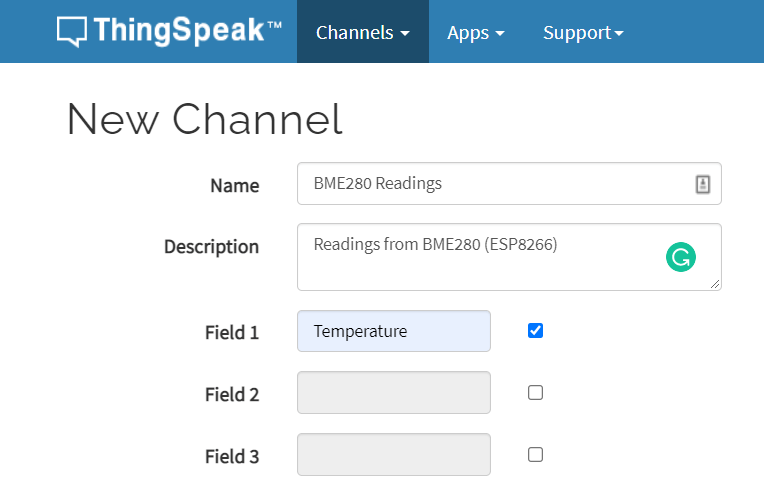
Task: Click the Field 3 label
Action: click(x=232, y=456)
